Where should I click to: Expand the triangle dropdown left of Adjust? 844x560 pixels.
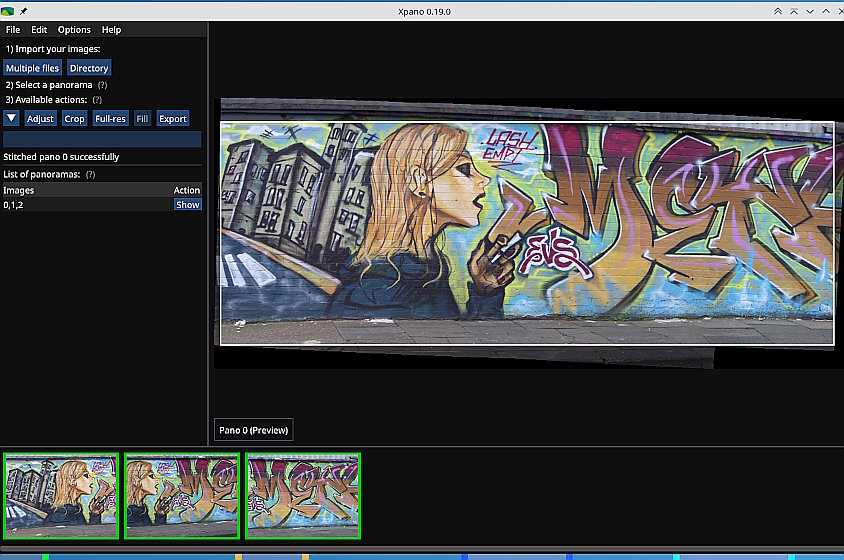click(x=11, y=118)
